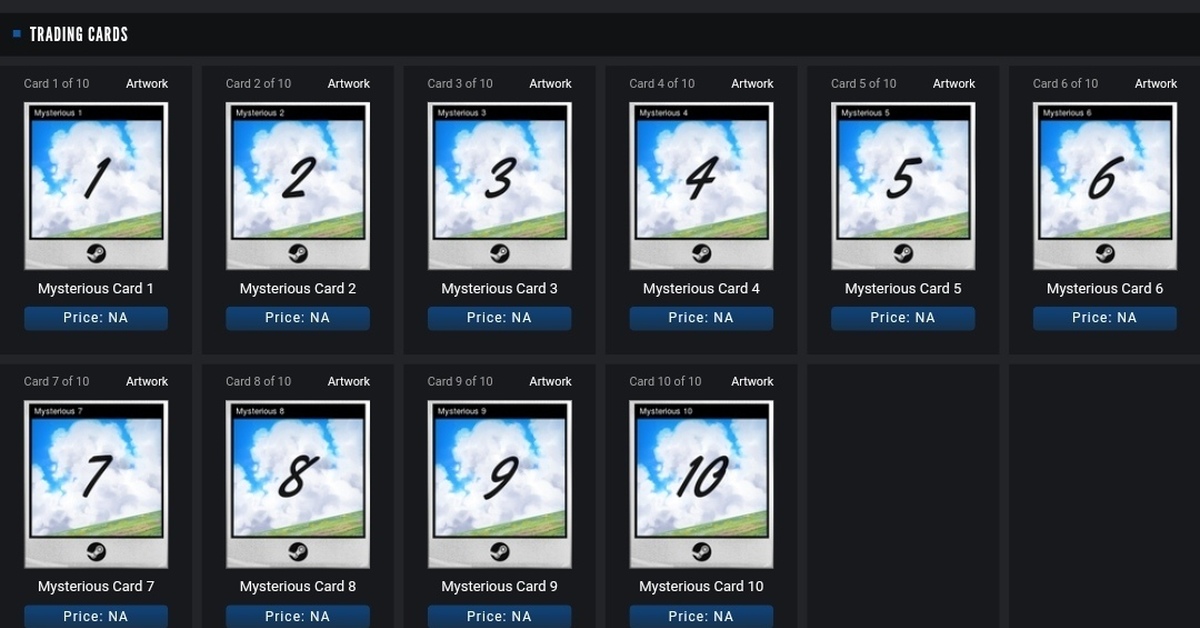Click the 'Card 2 of 10' label
Viewport: 1200px width, 628px height.
pos(258,84)
